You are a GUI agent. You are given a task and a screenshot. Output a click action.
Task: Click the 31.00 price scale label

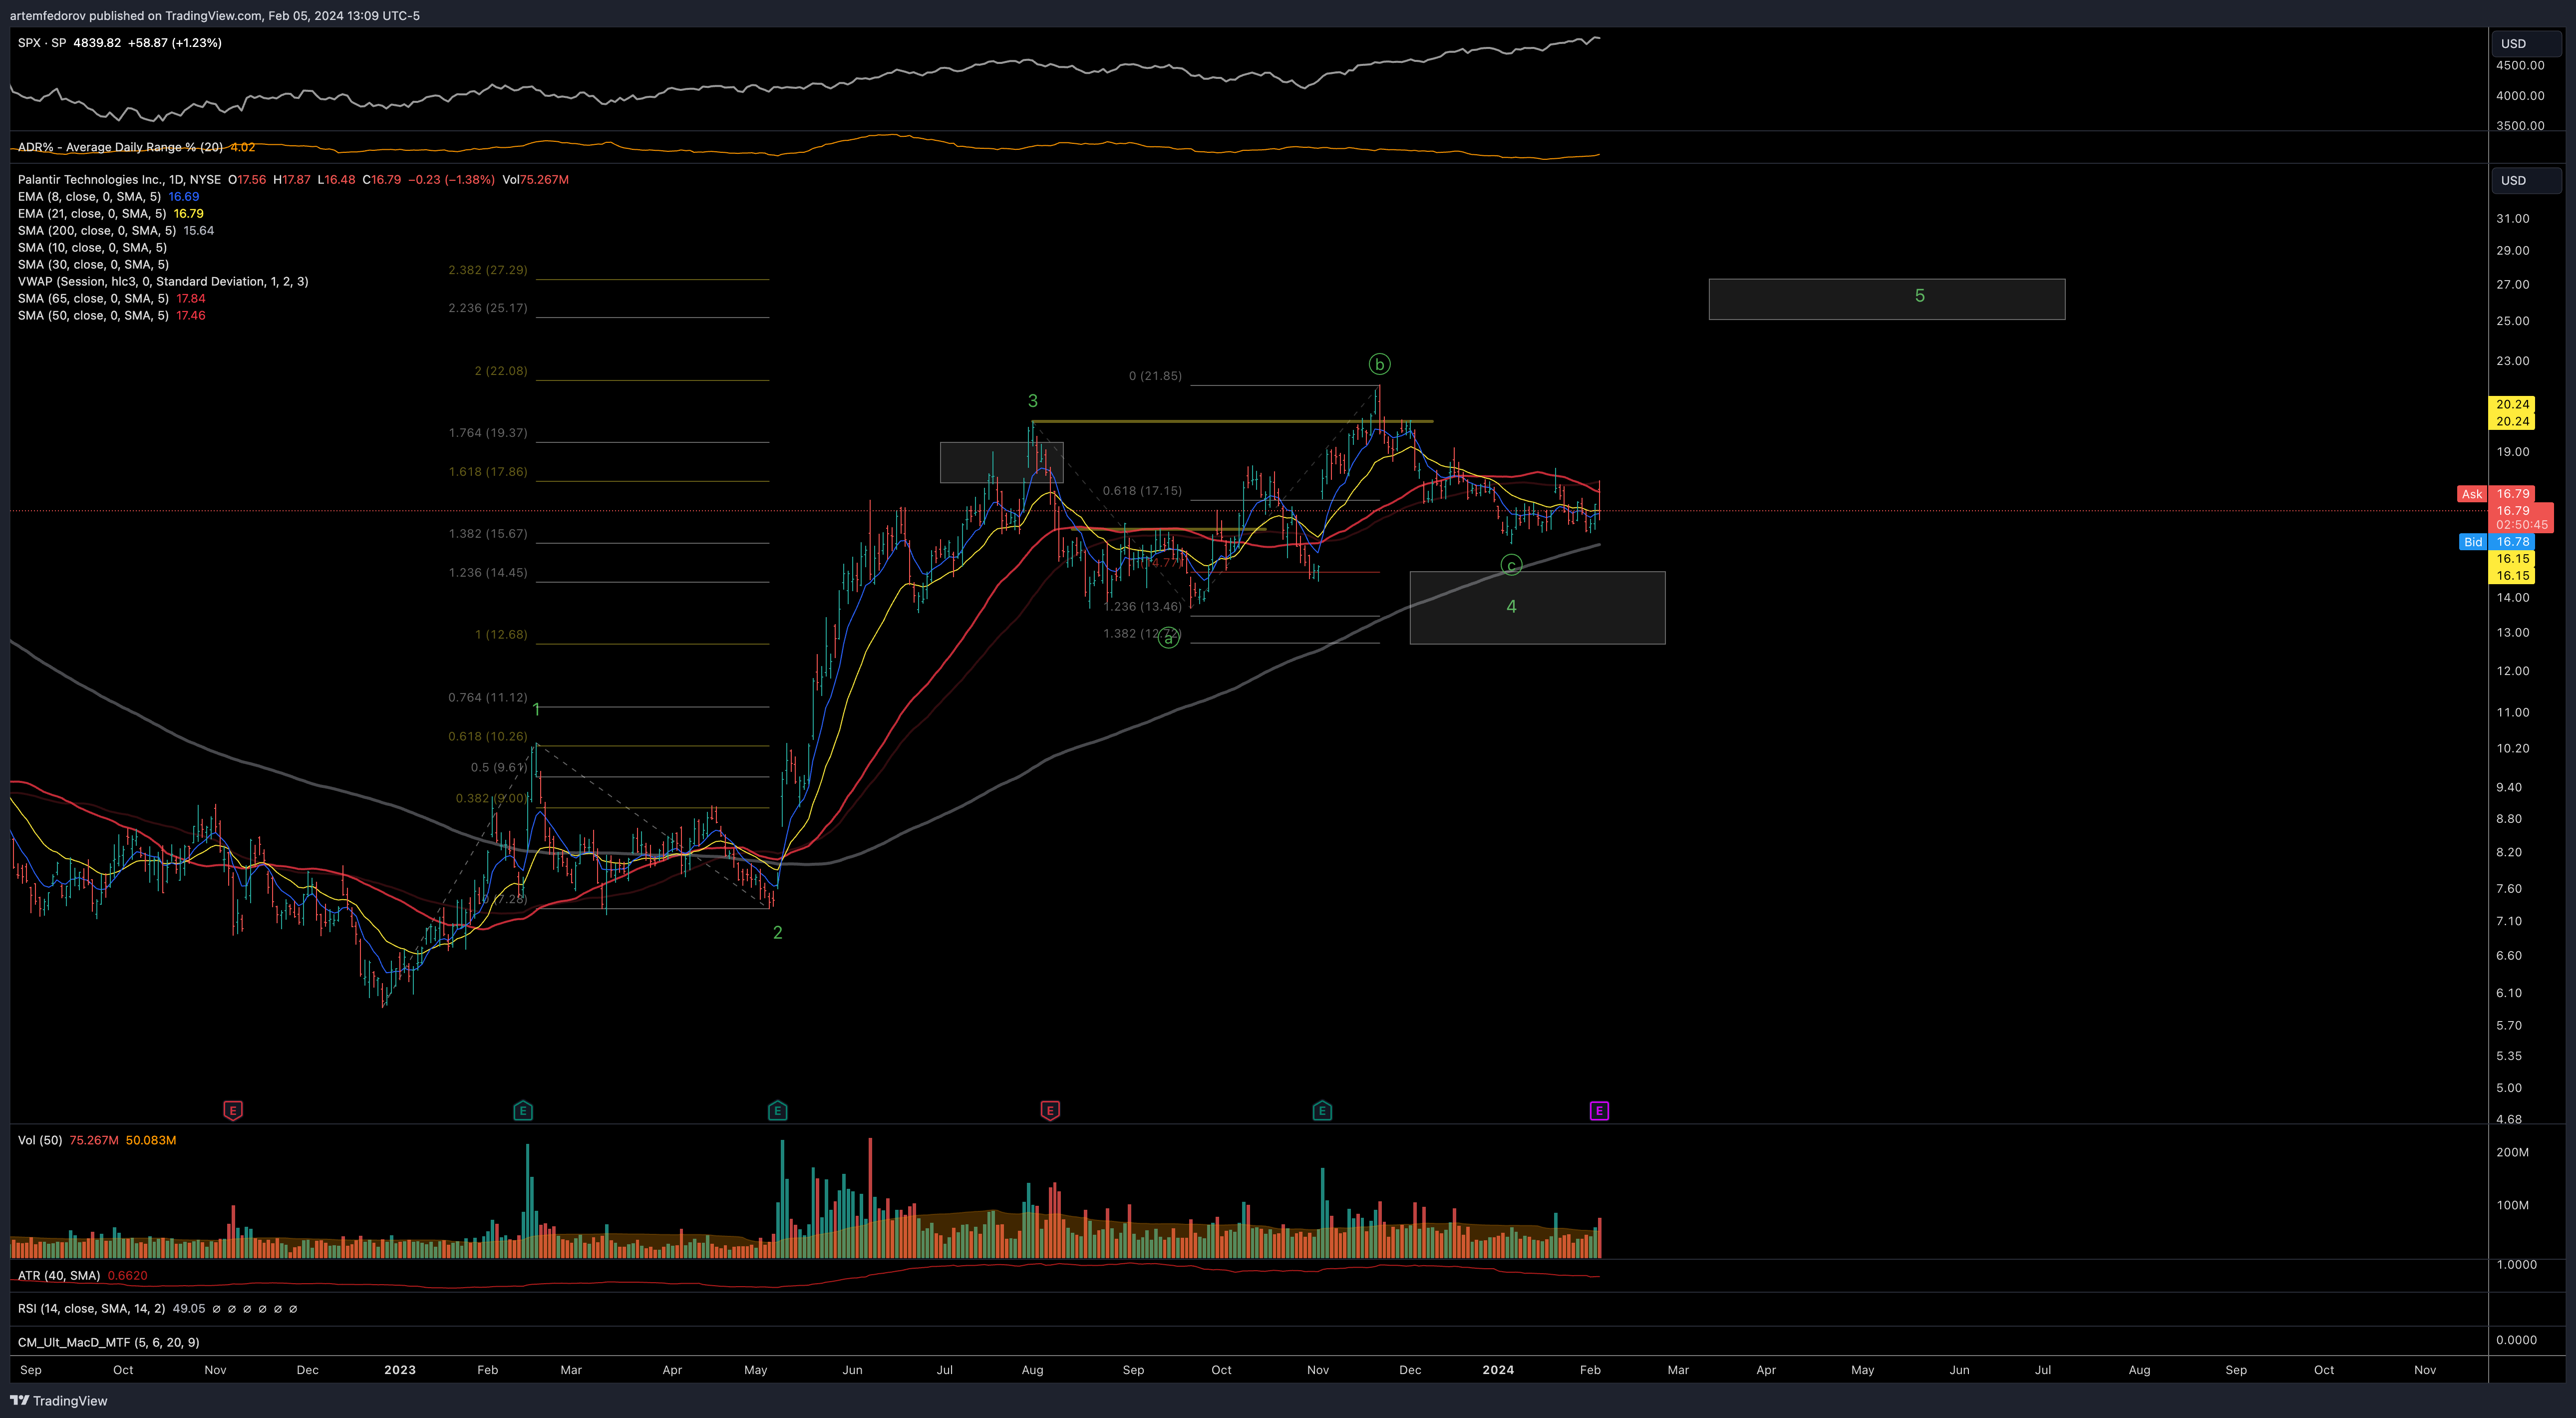tap(2513, 219)
